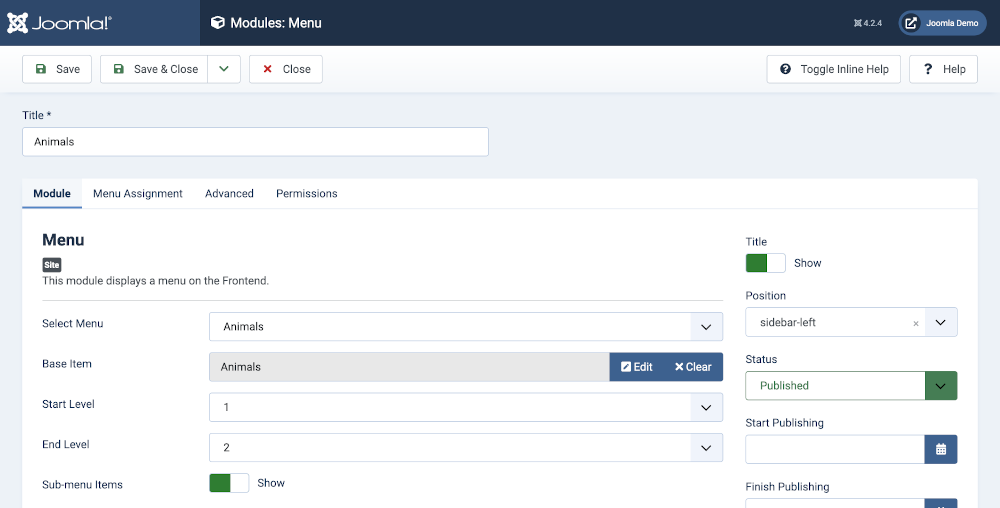Switch to the Advanced tab
This screenshot has height=508, width=1000.
(x=229, y=193)
